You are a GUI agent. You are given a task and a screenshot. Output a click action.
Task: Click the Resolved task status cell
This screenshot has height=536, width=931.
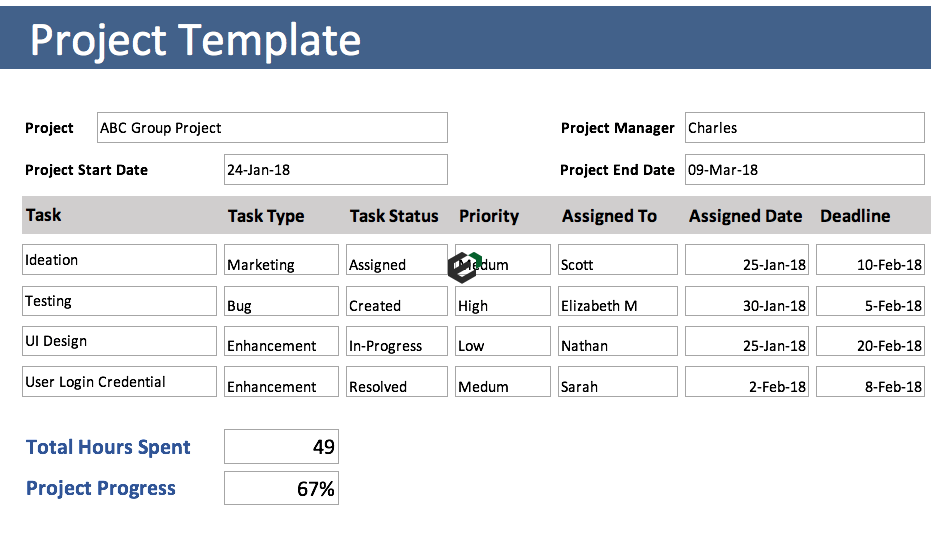pos(396,382)
